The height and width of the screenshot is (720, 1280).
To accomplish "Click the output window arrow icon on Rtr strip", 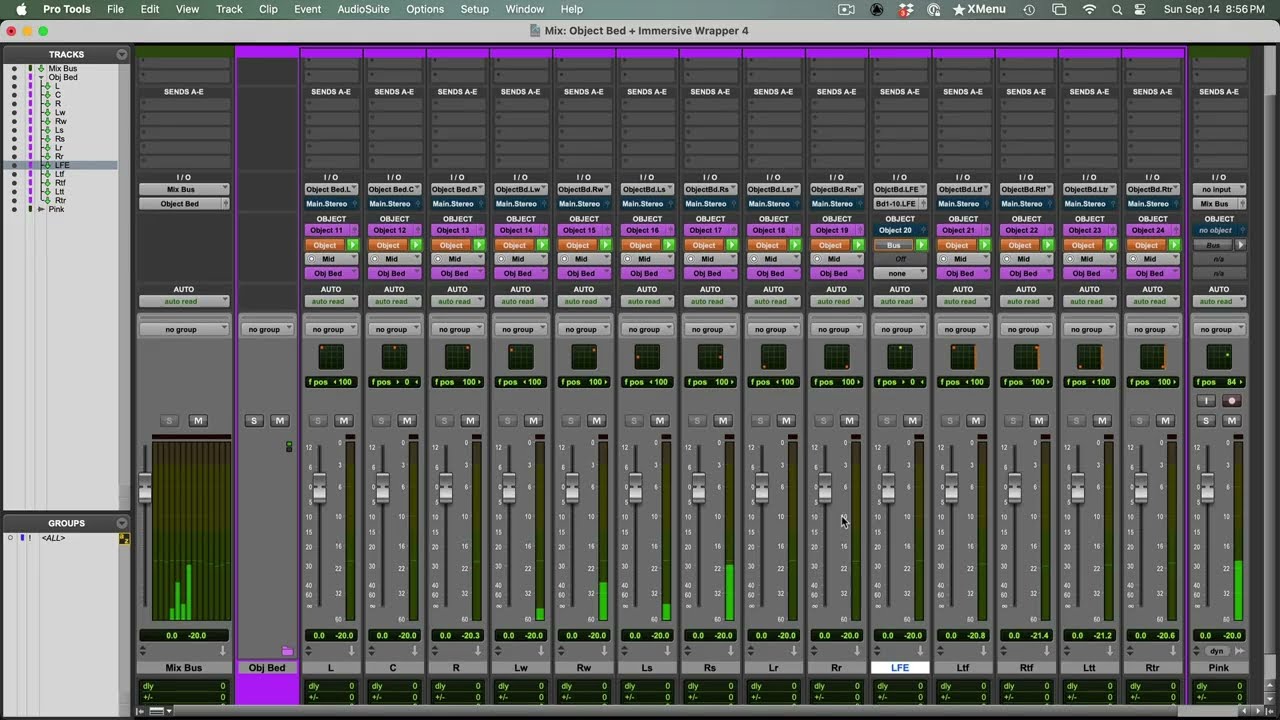I will coord(1172,651).
